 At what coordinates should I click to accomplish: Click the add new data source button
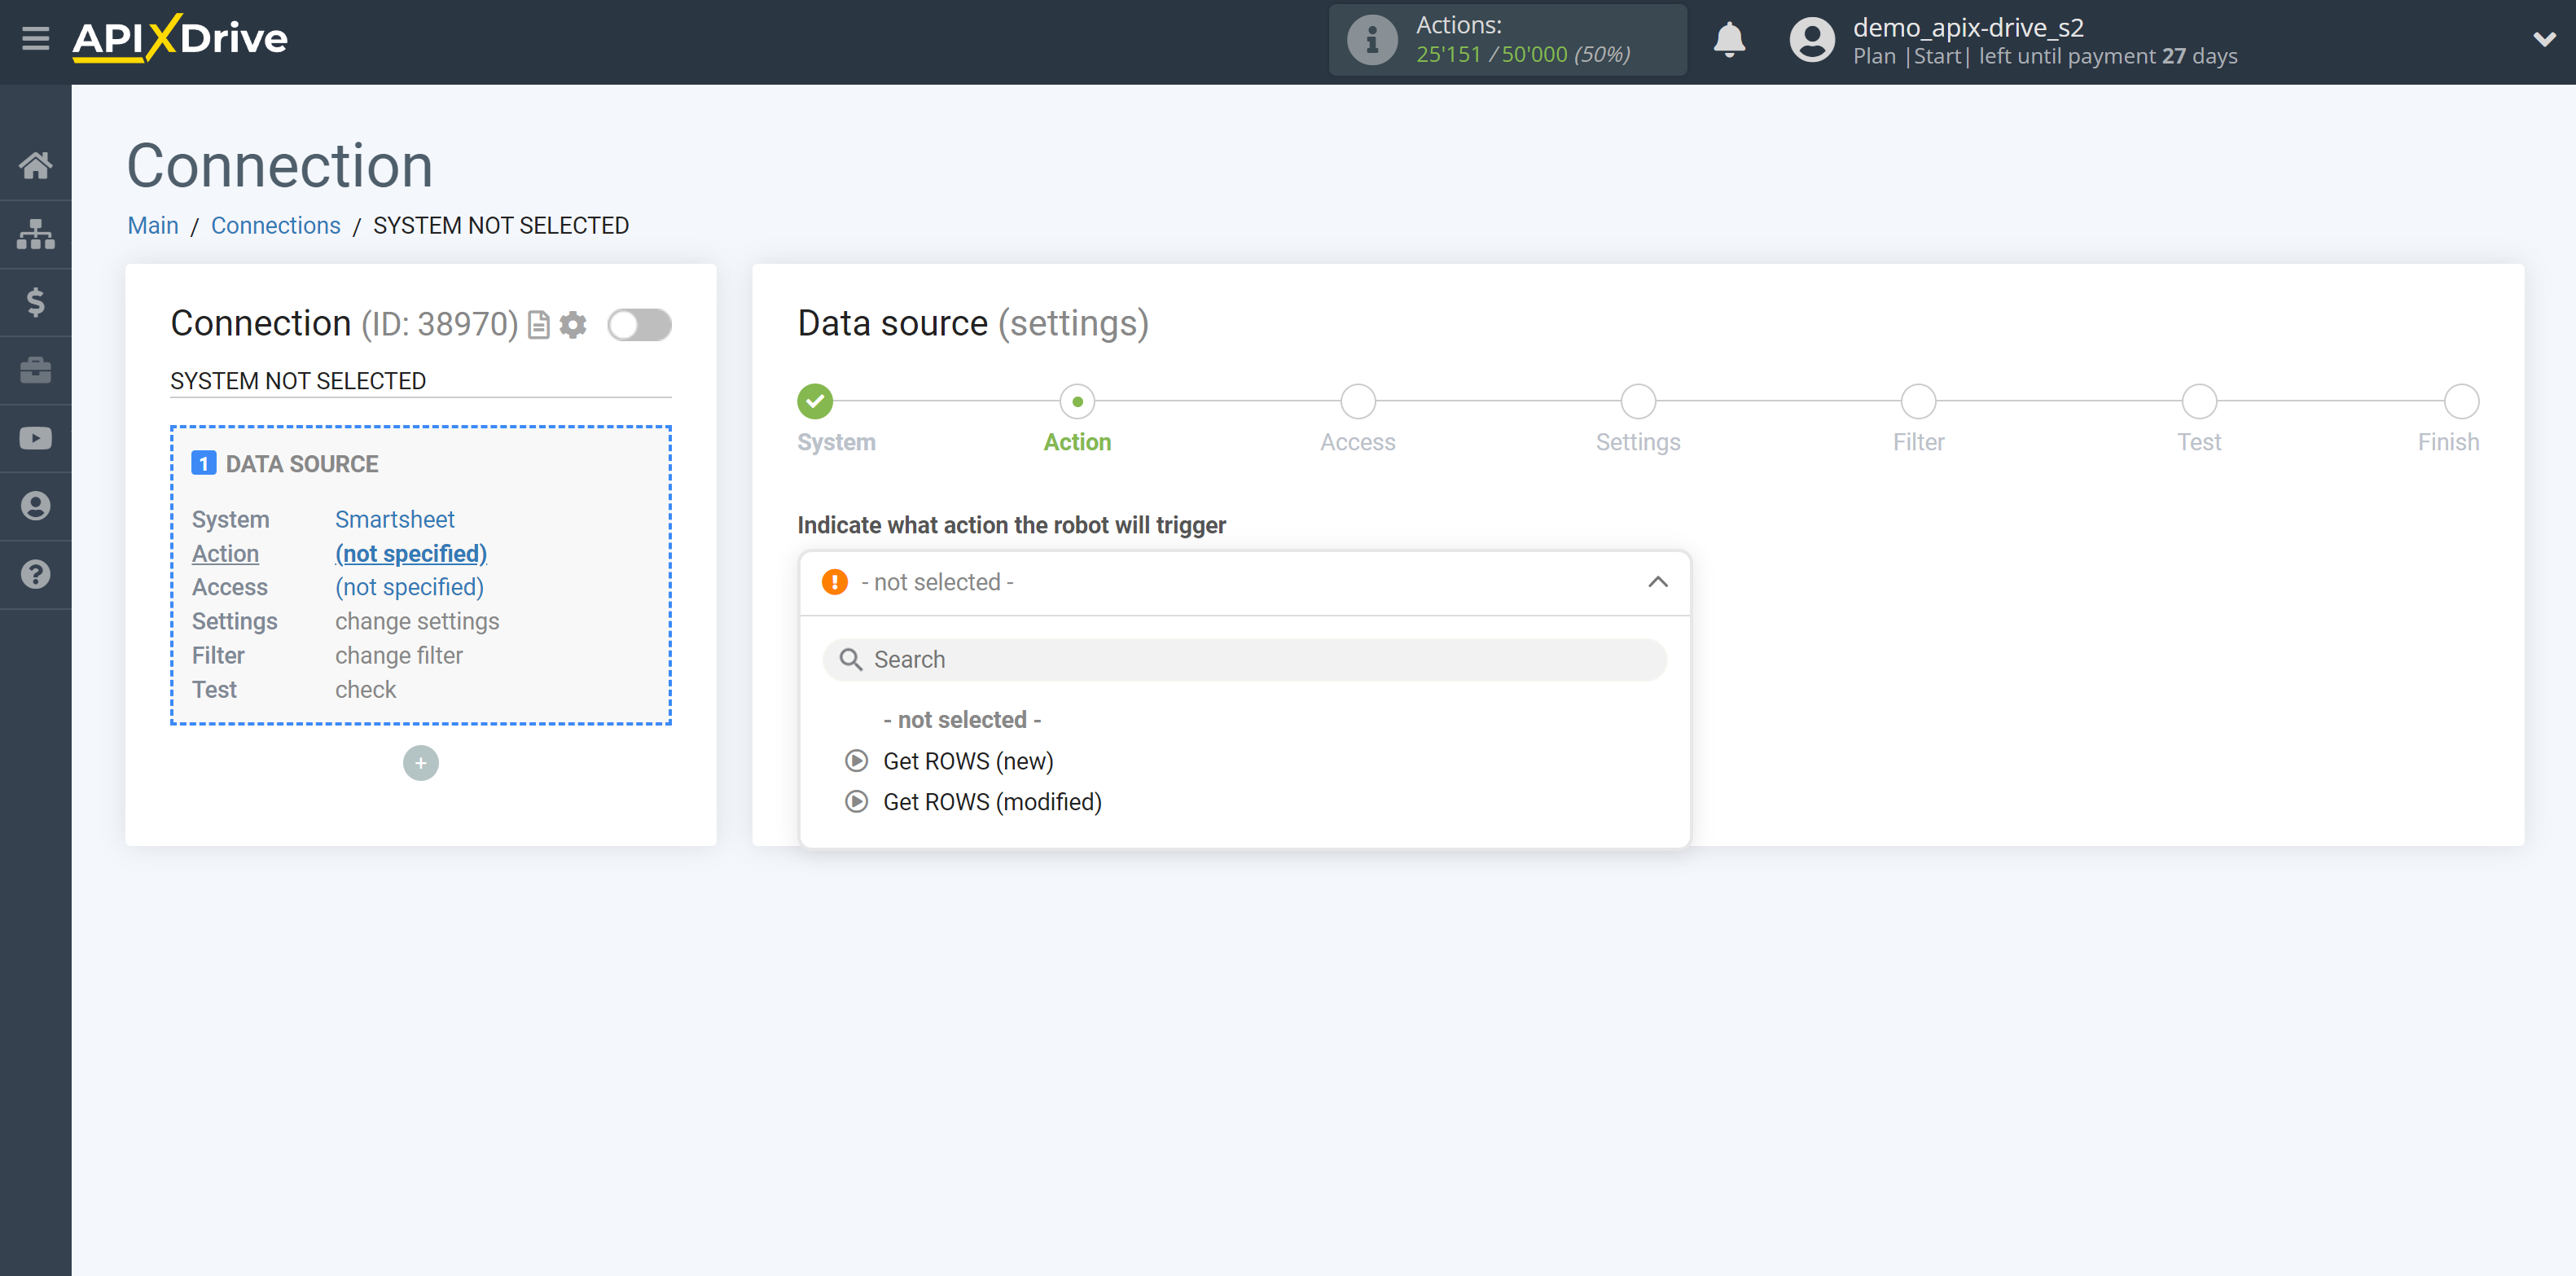[x=420, y=761]
